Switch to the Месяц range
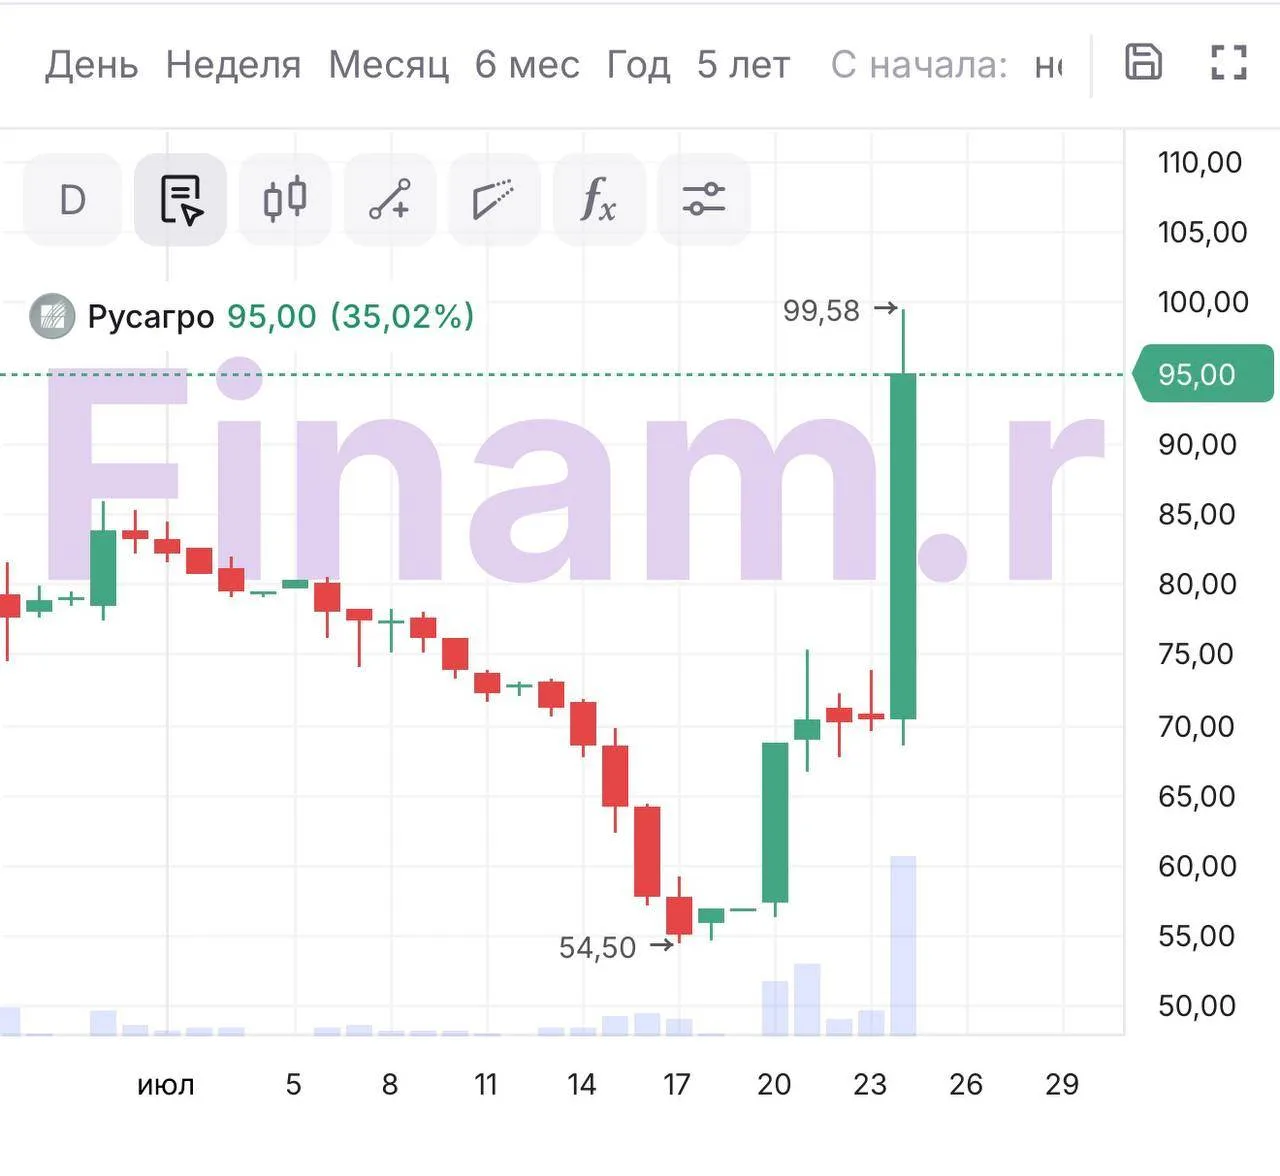Viewport: 1280px width, 1176px height. (x=388, y=65)
